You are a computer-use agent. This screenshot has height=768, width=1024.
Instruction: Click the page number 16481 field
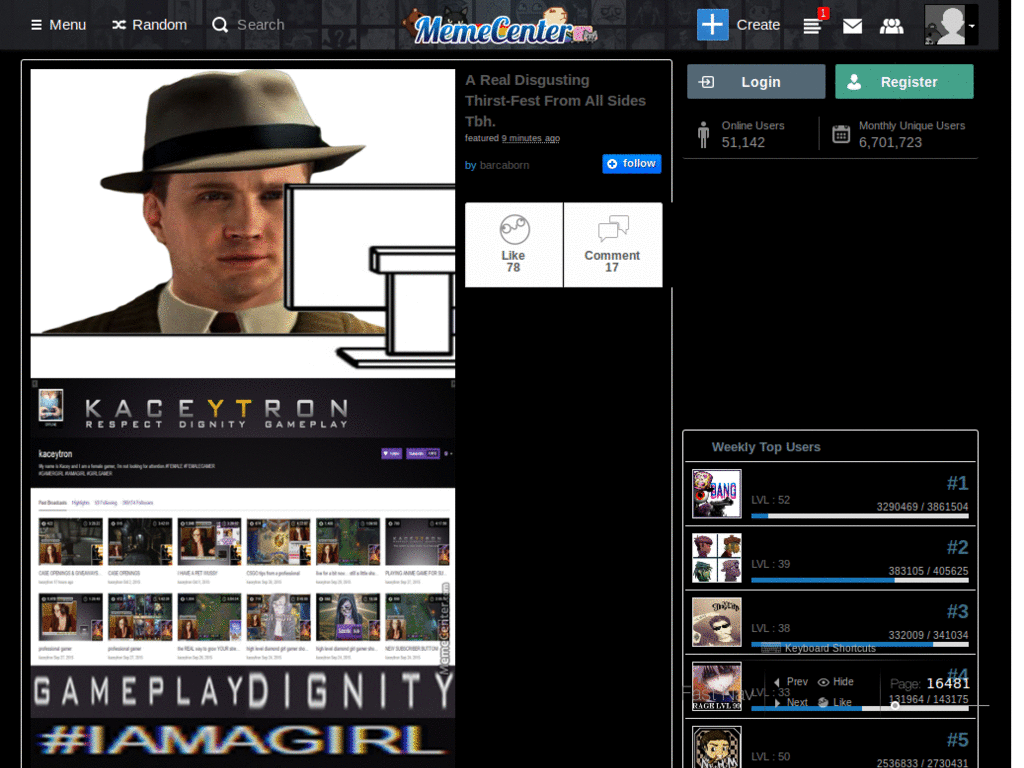(x=948, y=683)
